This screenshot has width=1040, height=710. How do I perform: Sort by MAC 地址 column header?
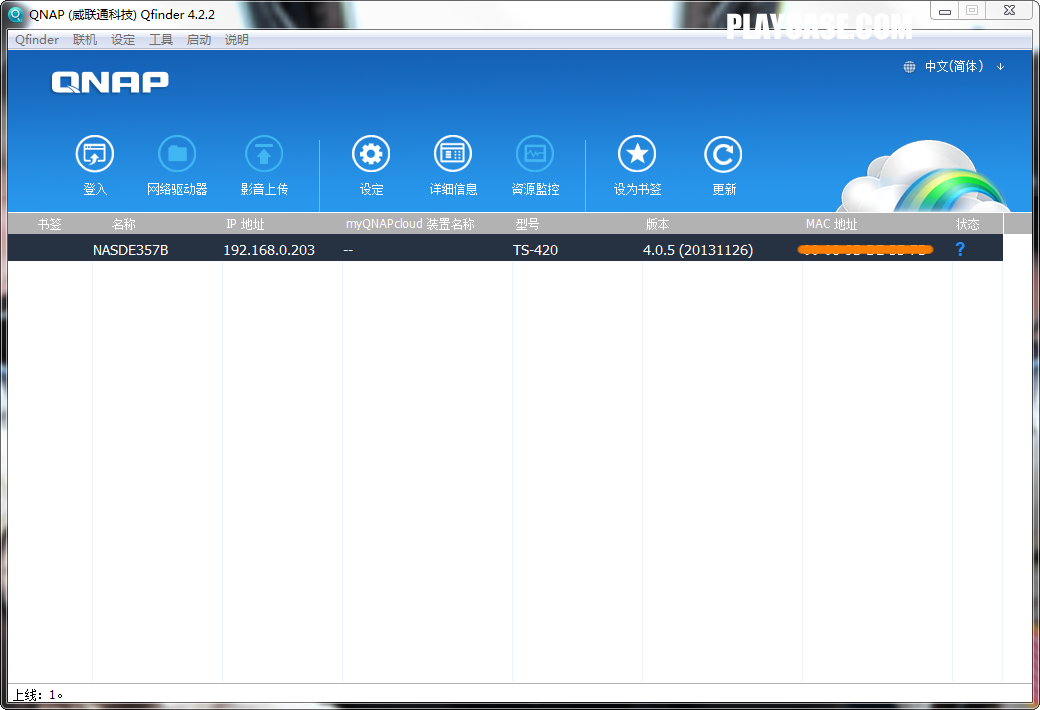[831, 224]
